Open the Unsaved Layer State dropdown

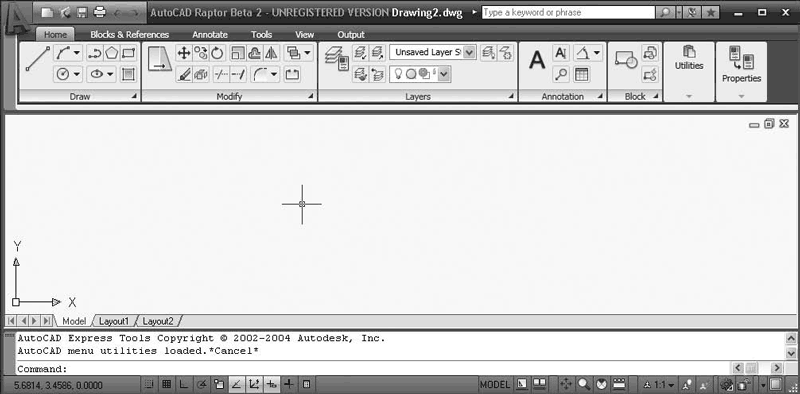[433, 53]
